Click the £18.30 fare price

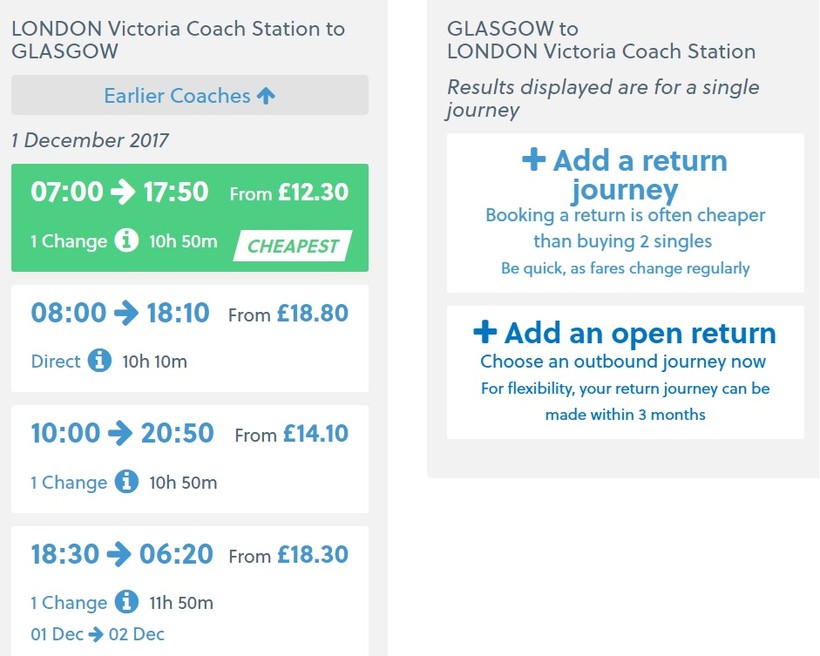313,555
